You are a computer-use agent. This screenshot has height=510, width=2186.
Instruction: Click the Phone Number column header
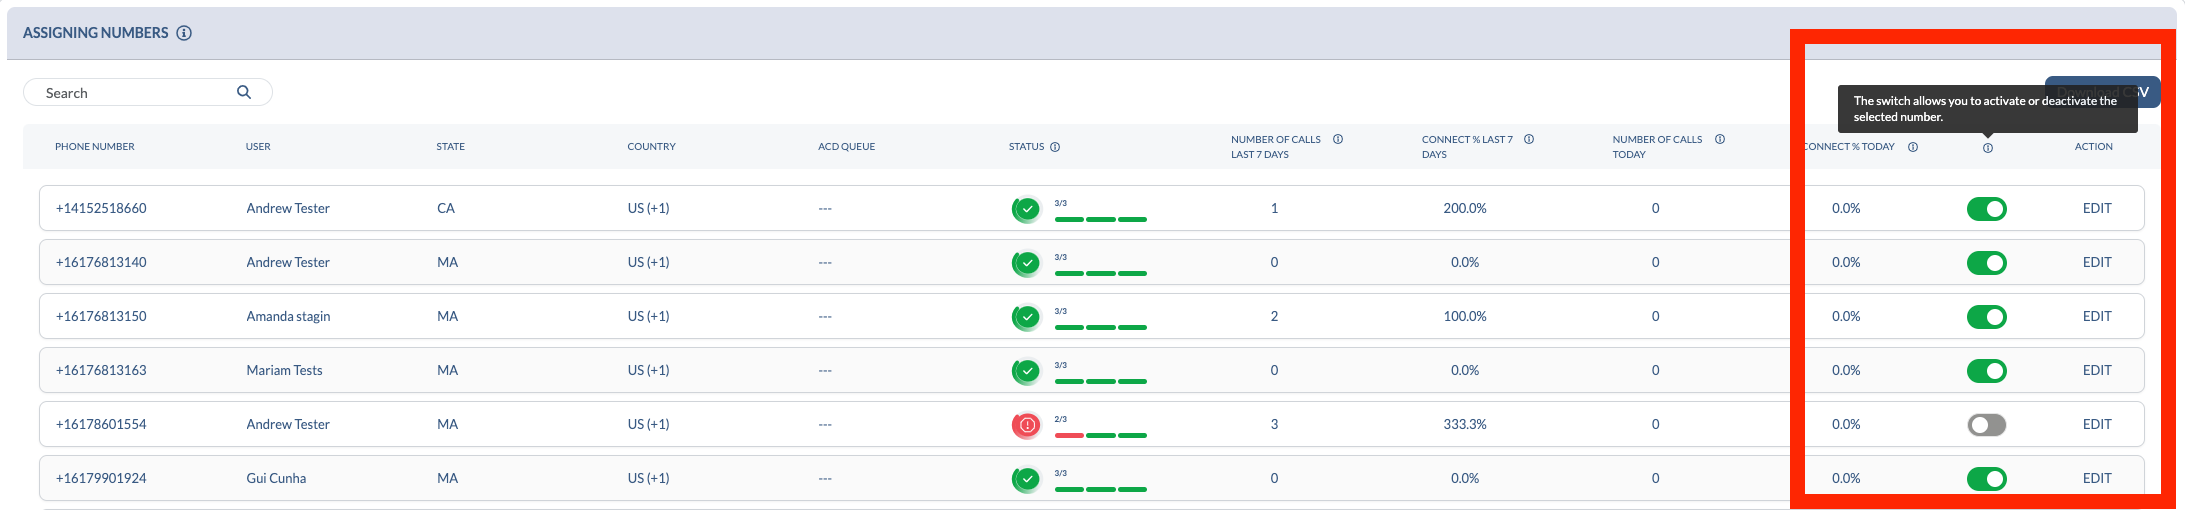click(x=95, y=147)
